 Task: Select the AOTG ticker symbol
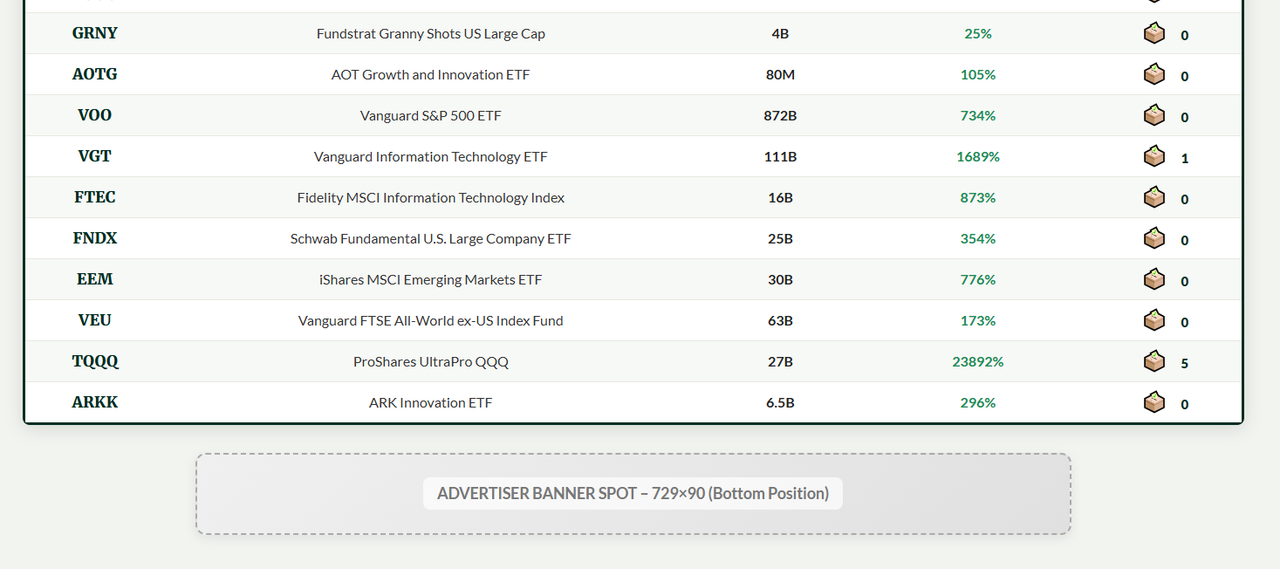pyautogui.click(x=95, y=74)
